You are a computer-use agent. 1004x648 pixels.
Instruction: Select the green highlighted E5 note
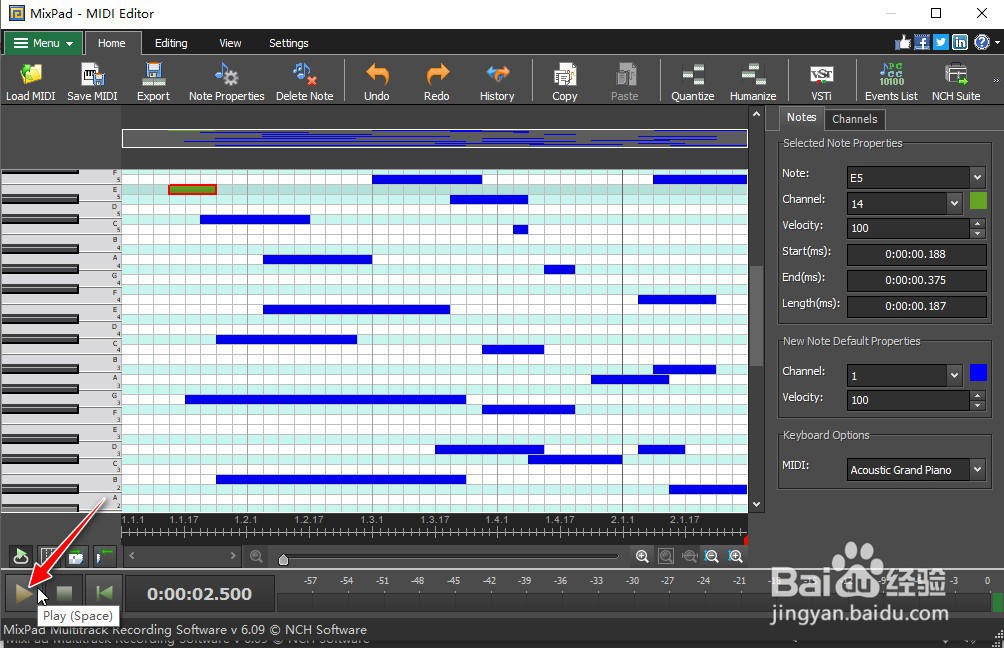[192, 190]
